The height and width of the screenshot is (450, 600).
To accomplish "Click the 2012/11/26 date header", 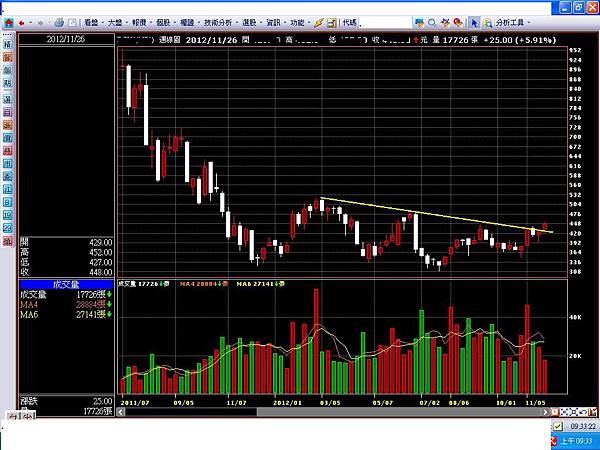I will (66, 39).
